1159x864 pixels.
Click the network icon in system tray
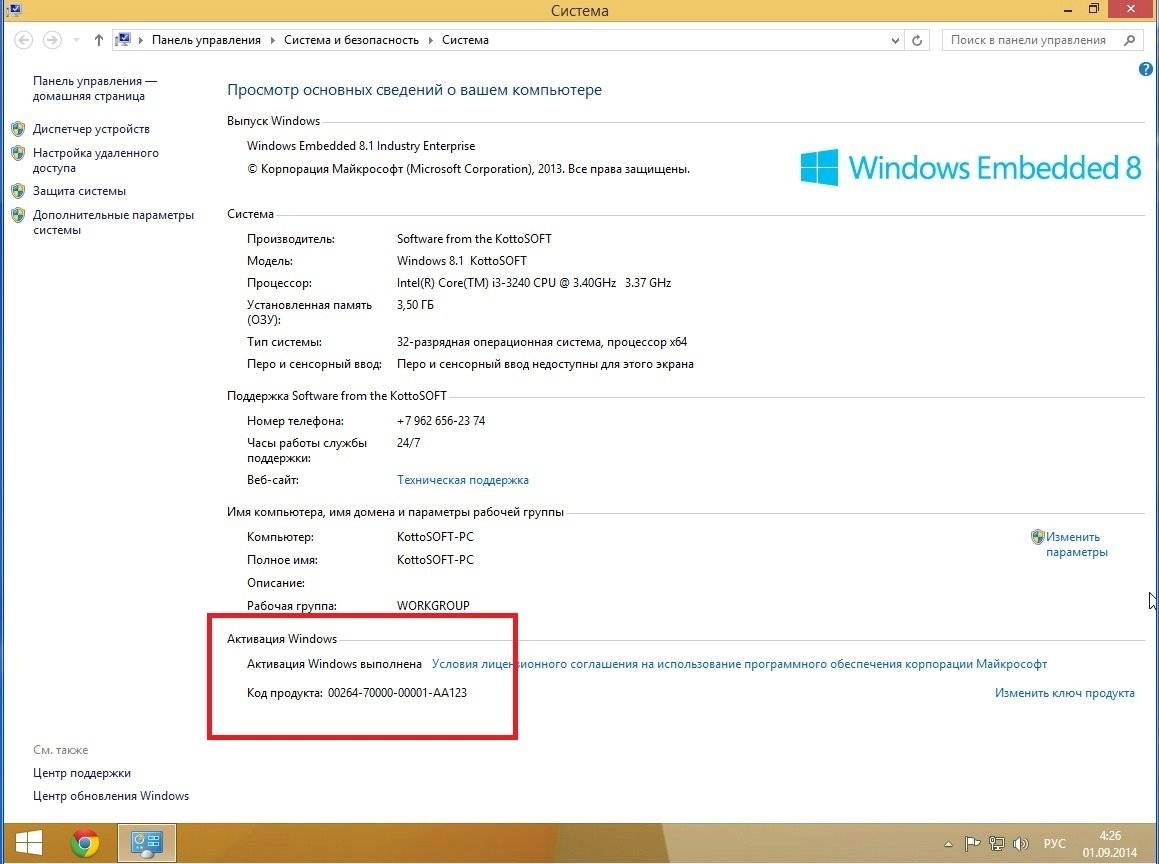point(997,843)
